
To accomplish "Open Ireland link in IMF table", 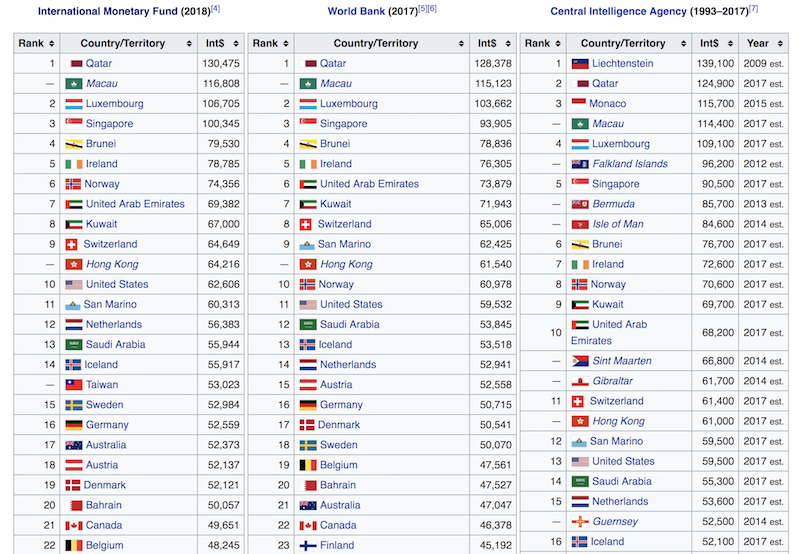I will point(102,164).
